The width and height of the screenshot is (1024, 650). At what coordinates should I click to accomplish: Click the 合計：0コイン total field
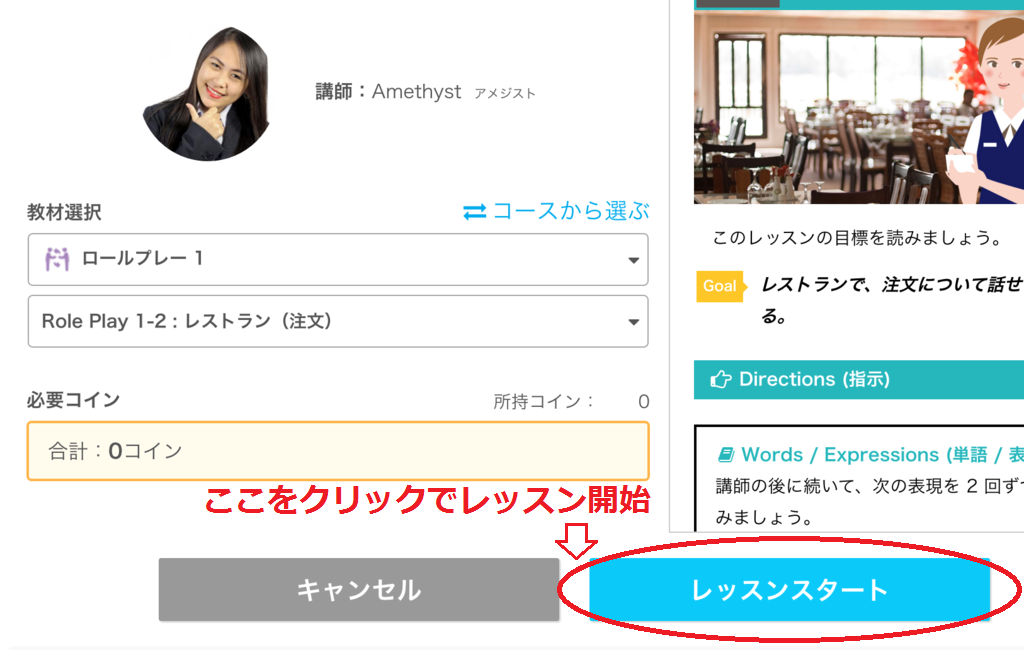[x=338, y=451]
